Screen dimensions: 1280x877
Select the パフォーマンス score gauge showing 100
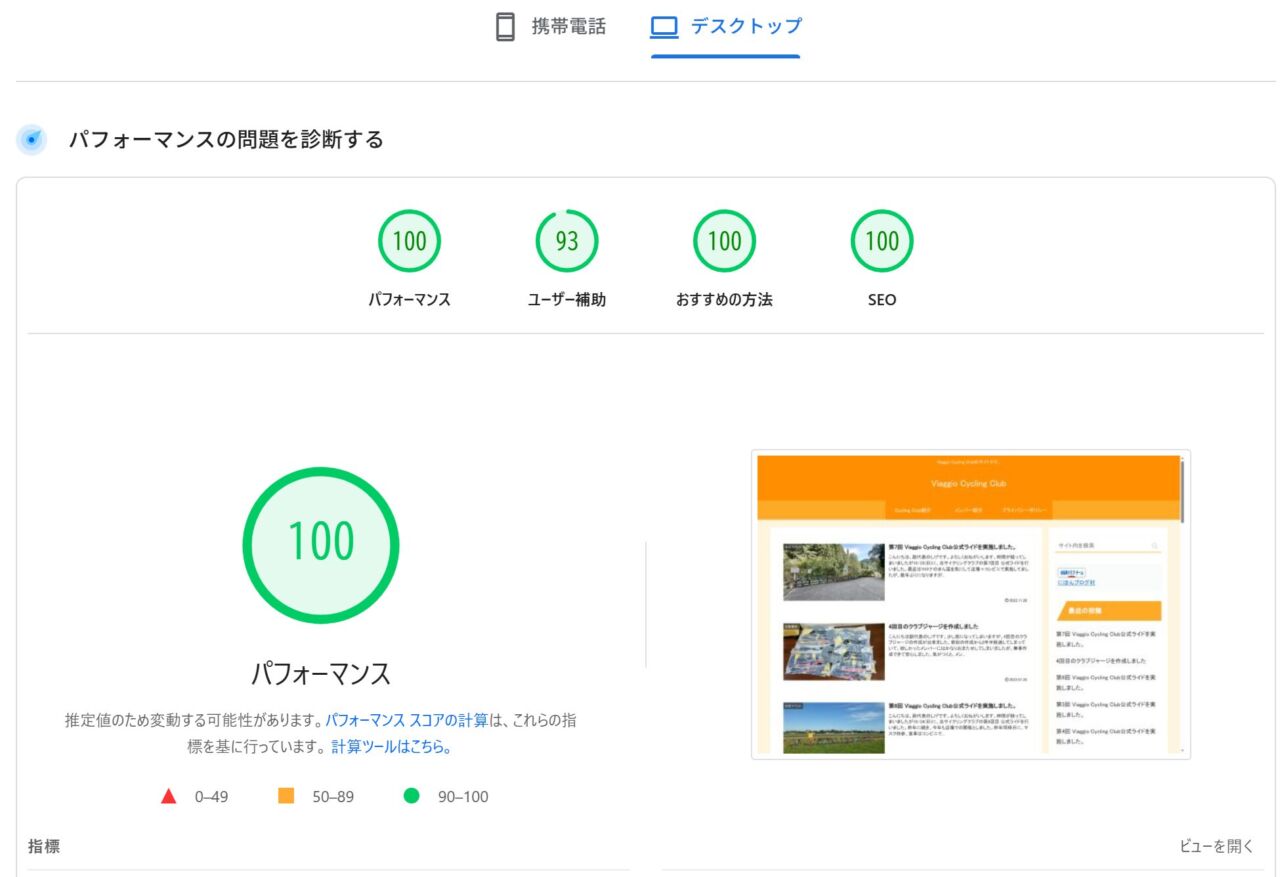coord(409,241)
